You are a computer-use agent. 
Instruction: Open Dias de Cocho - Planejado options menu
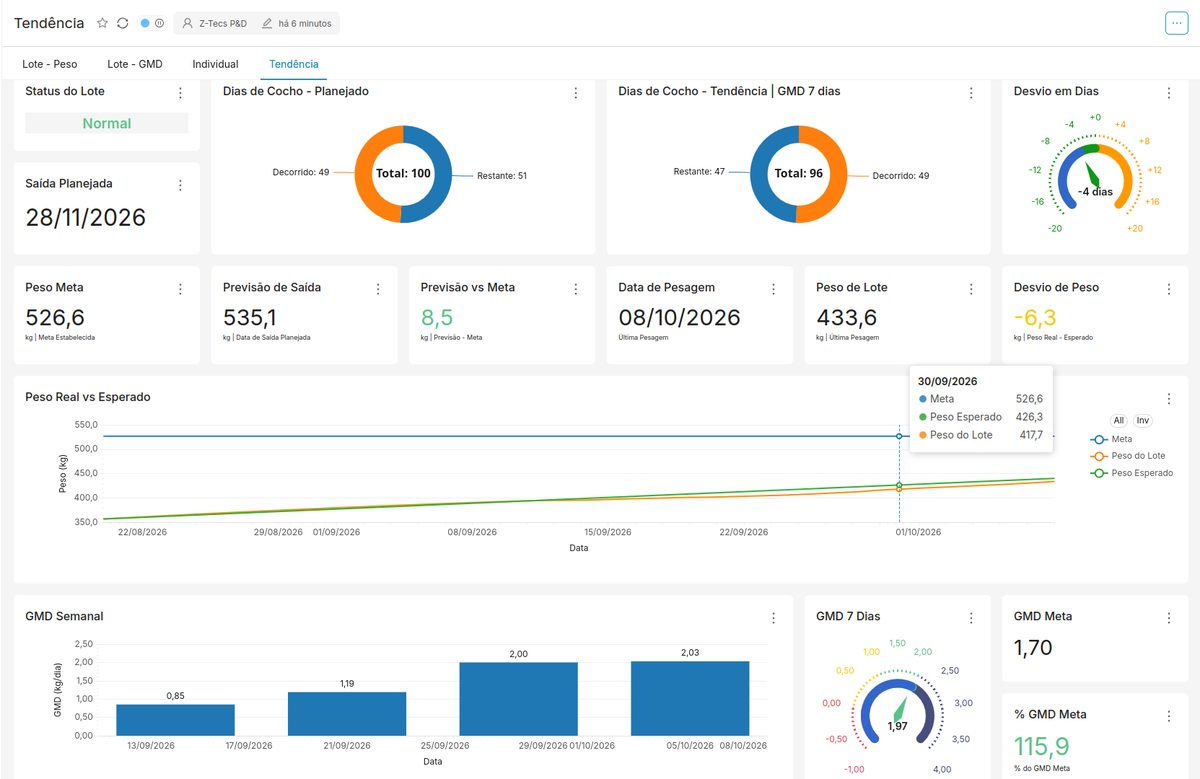click(576, 93)
